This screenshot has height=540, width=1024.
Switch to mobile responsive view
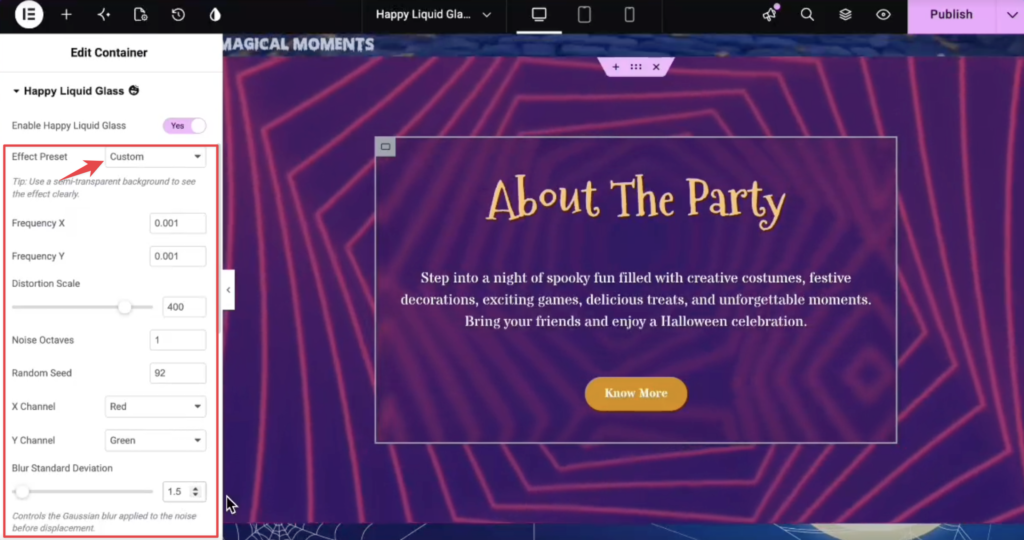click(629, 14)
